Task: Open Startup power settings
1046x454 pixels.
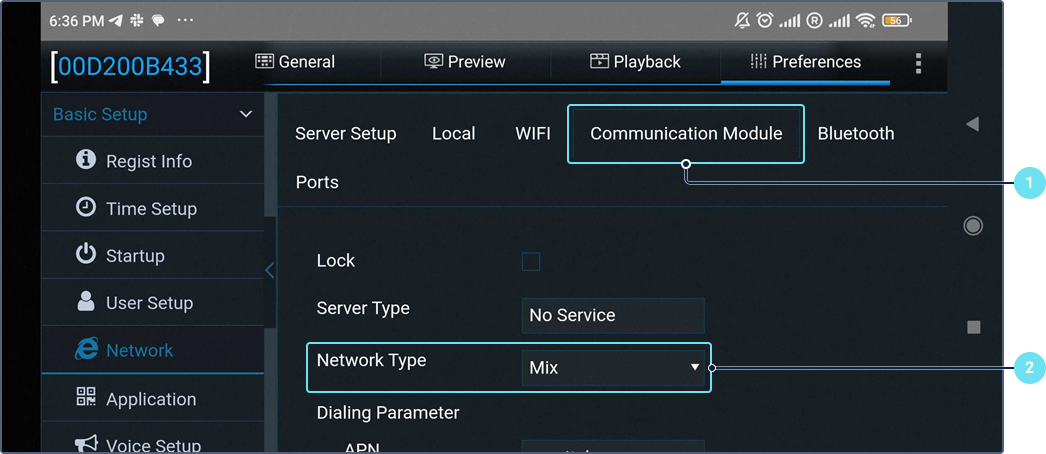Action: (135, 256)
